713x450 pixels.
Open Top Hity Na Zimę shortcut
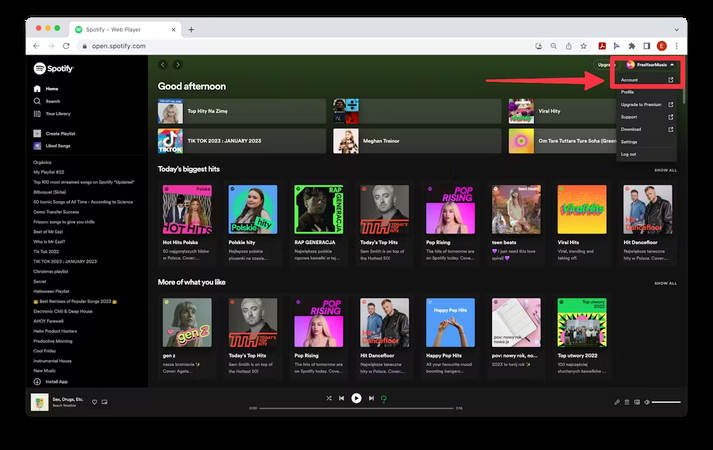pyautogui.click(x=242, y=111)
